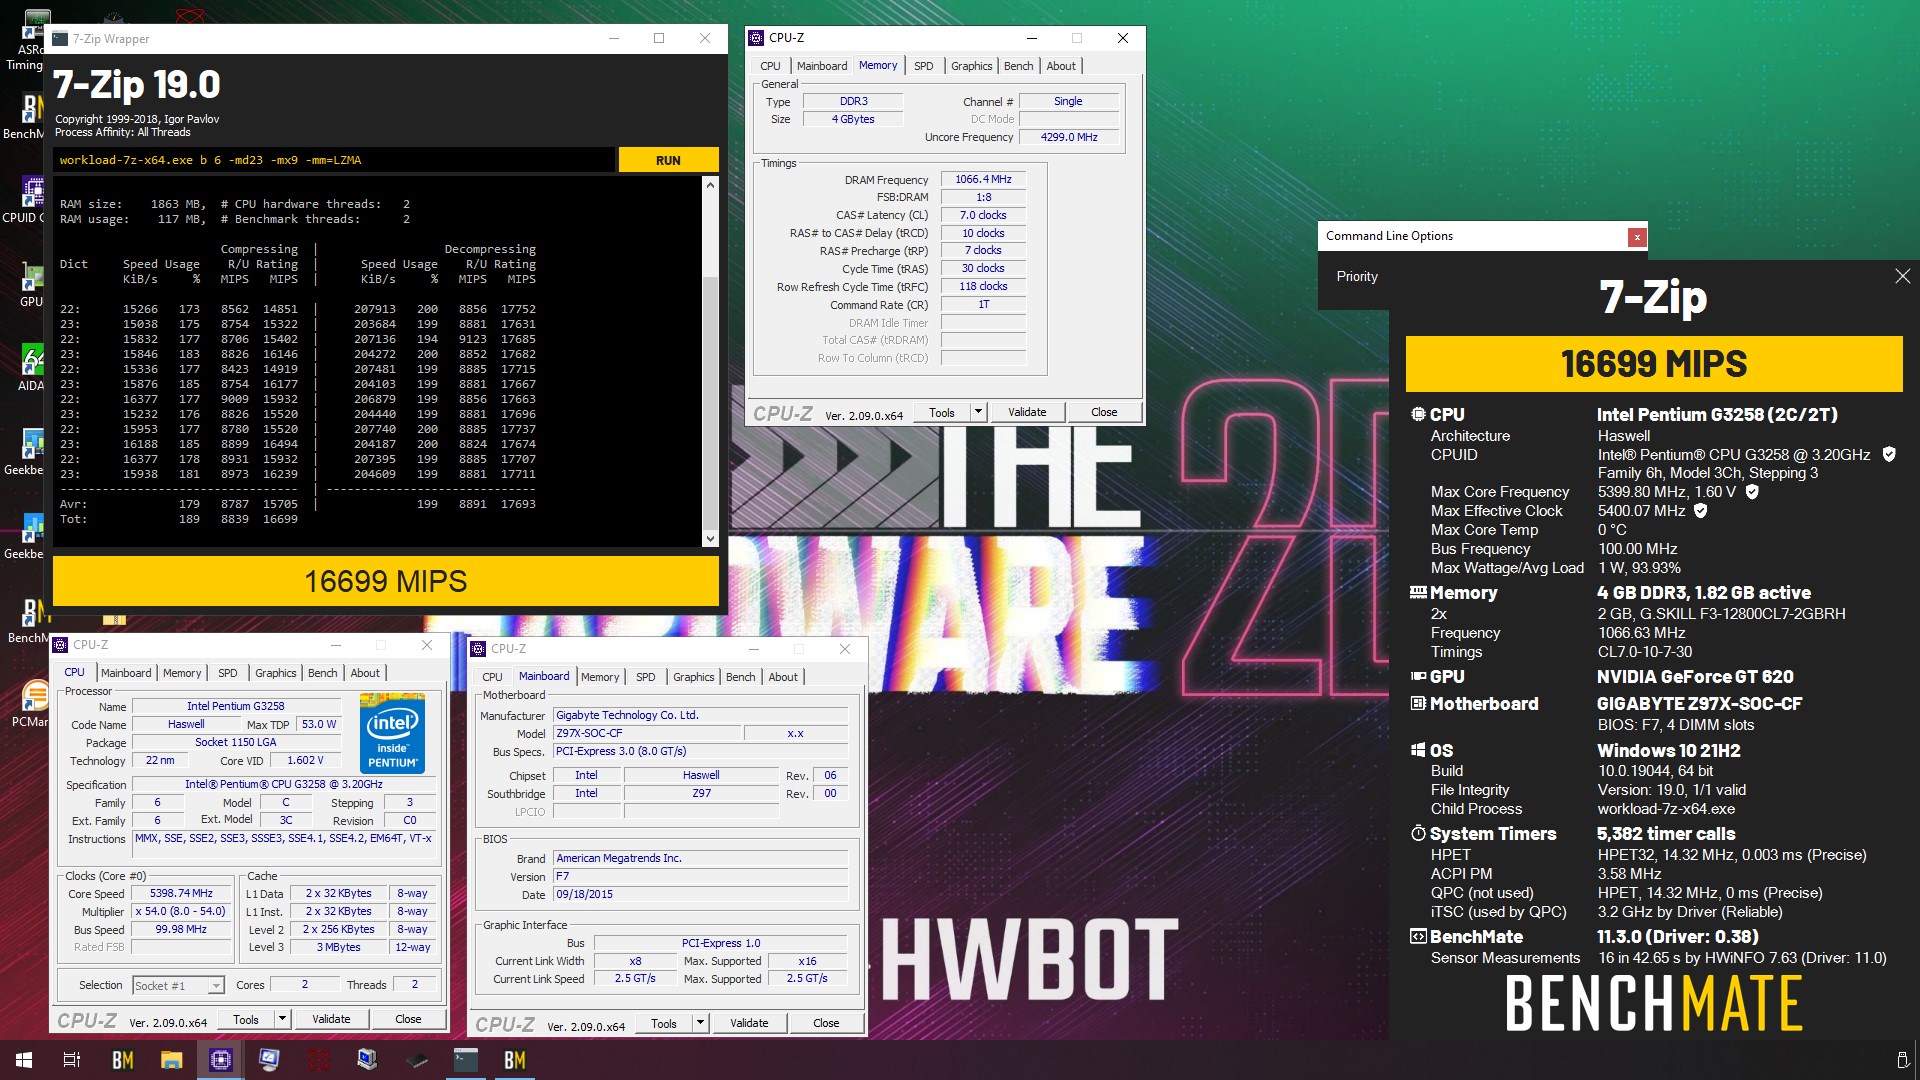This screenshot has height=1080, width=1920.
Task: Open the GPU-Z desktop shortcut
Action: coord(30,283)
